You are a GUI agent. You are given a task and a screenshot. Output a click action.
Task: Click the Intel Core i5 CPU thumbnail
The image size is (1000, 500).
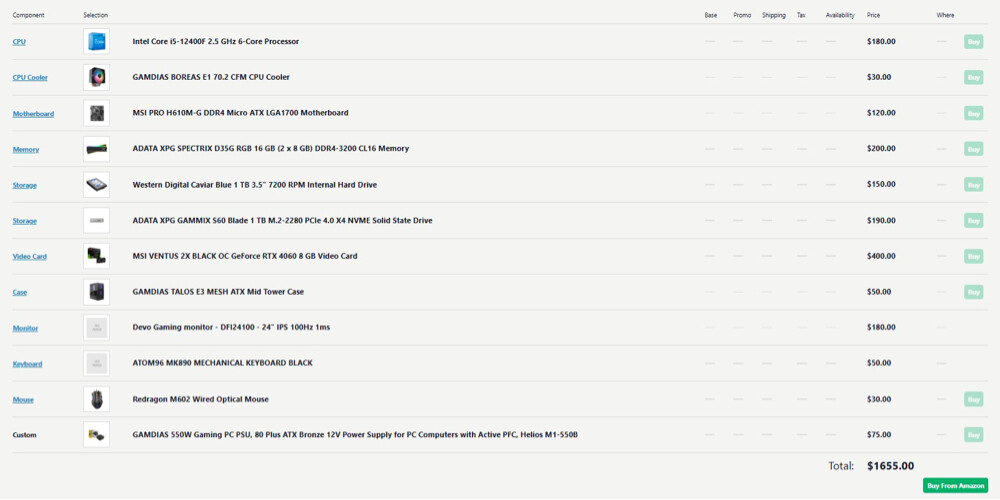click(96, 41)
